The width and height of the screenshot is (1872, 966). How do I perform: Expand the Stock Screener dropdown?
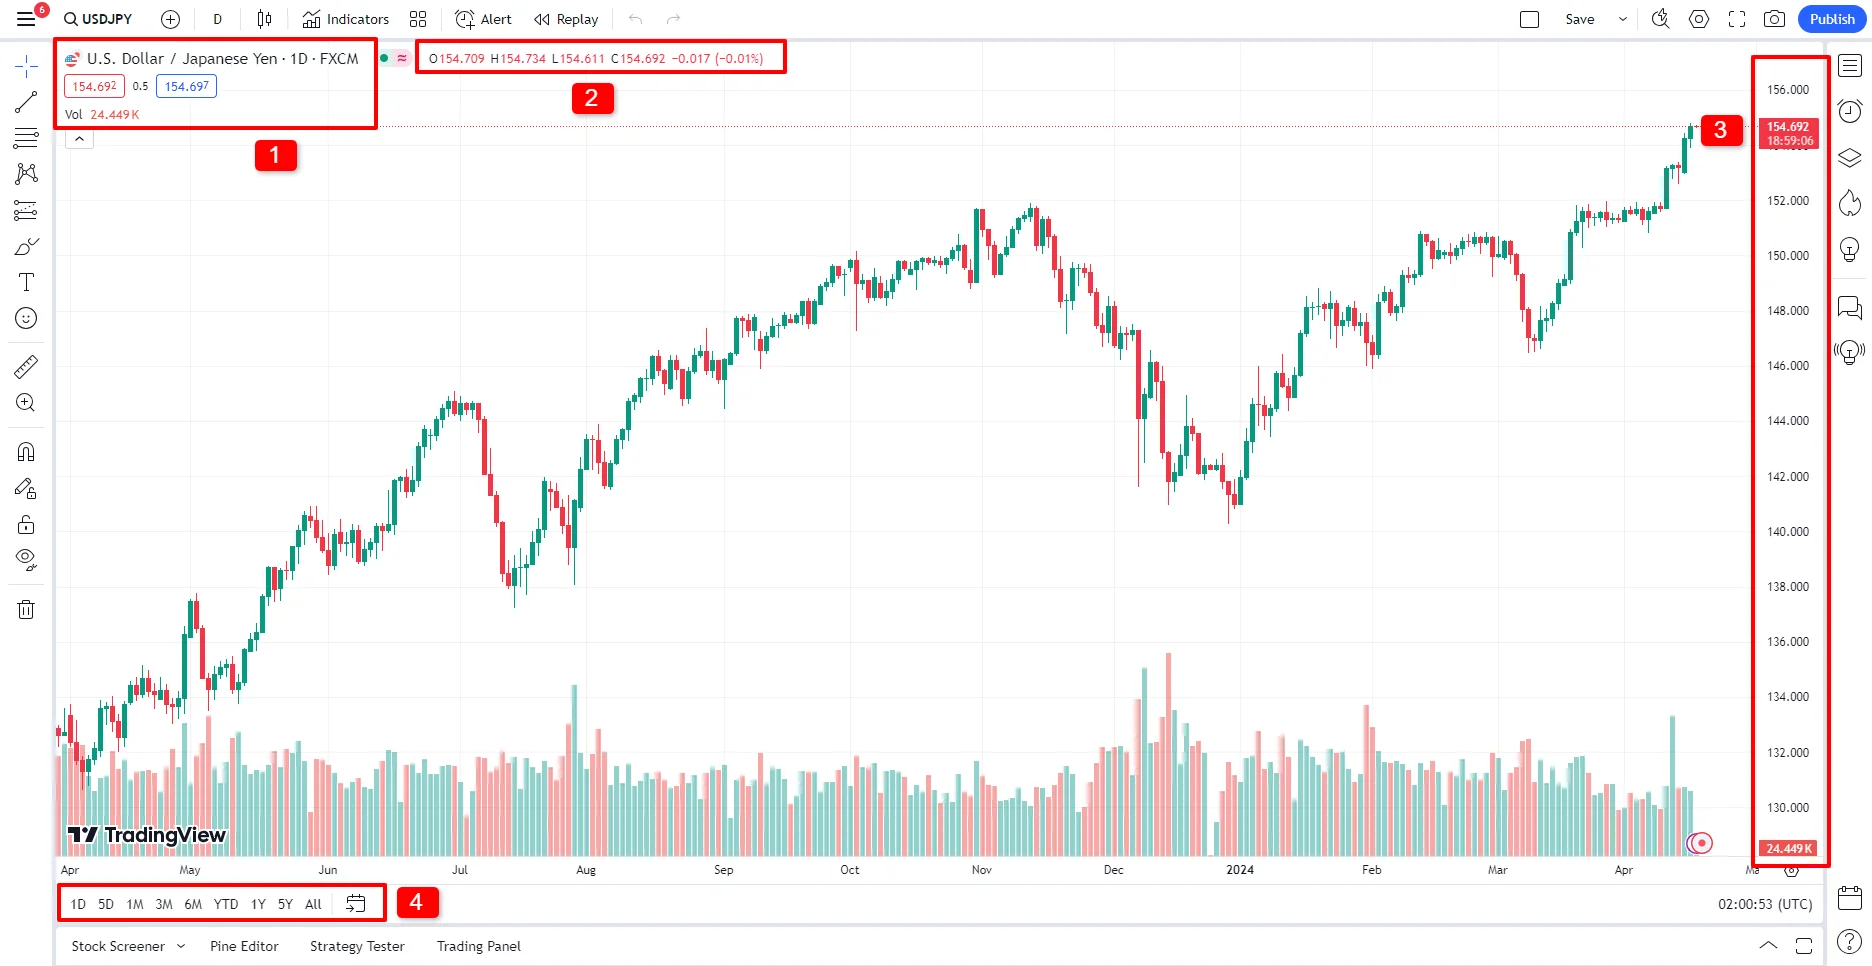181,946
